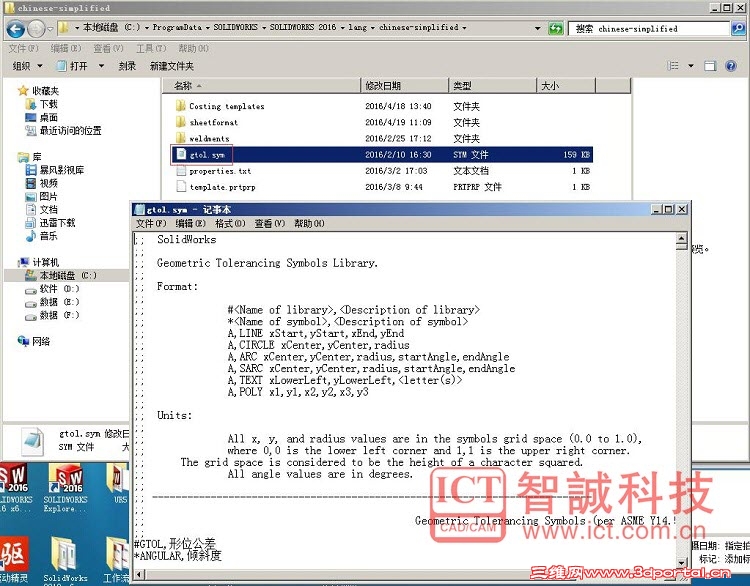Select 计算机 in the navigation pane
This screenshot has width=750, height=586.
coord(38,262)
